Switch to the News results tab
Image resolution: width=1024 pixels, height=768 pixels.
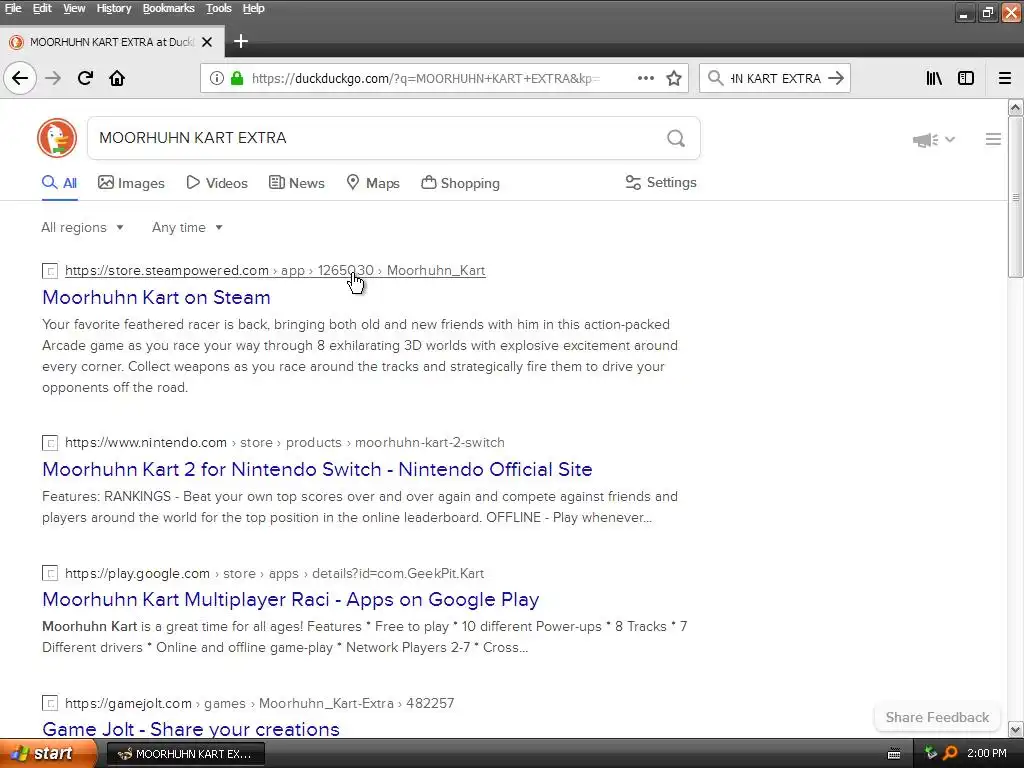(x=296, y=183)
